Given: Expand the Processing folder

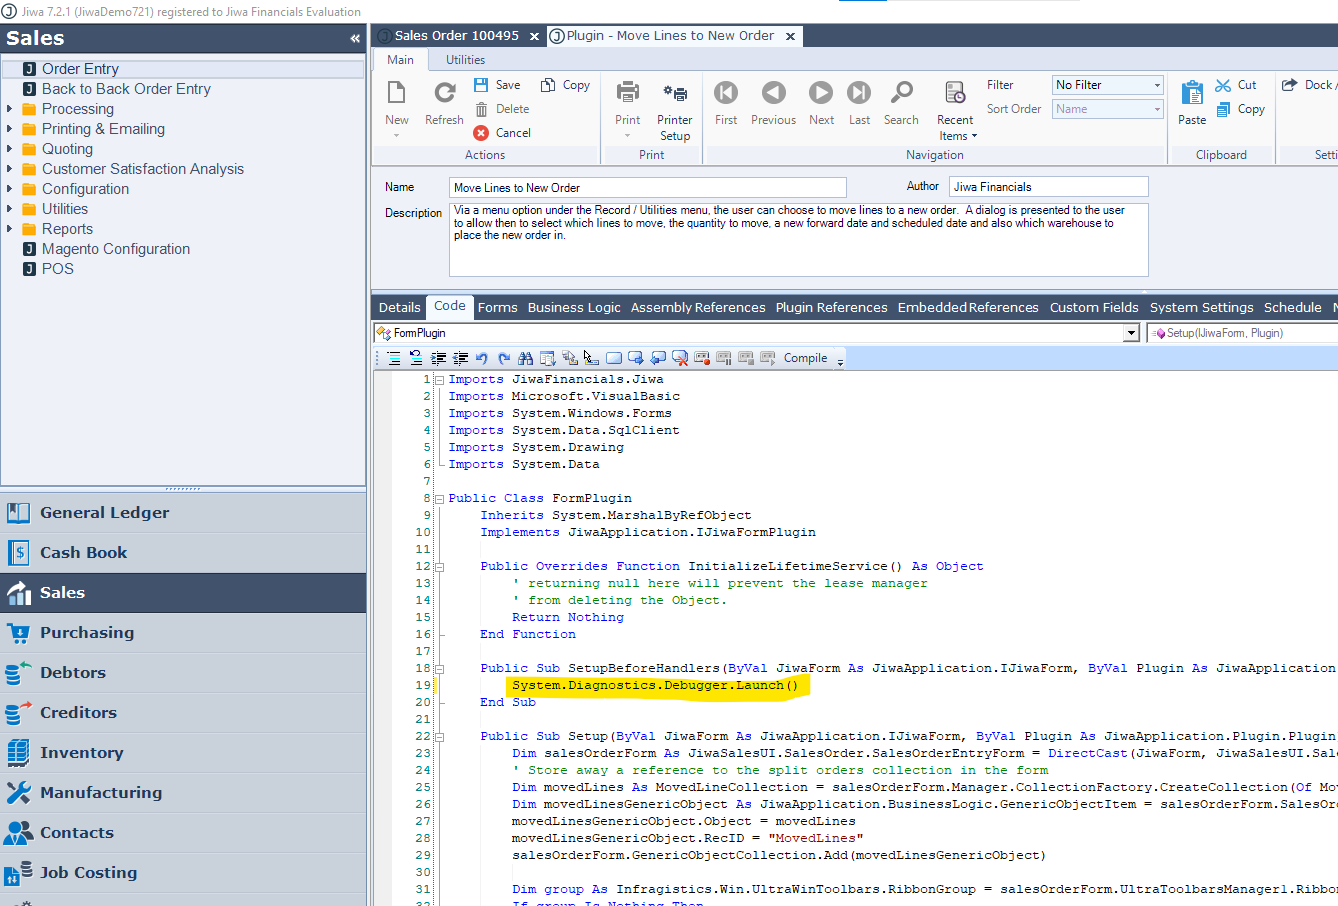Looking at the screenshot, I should [9, 109].
